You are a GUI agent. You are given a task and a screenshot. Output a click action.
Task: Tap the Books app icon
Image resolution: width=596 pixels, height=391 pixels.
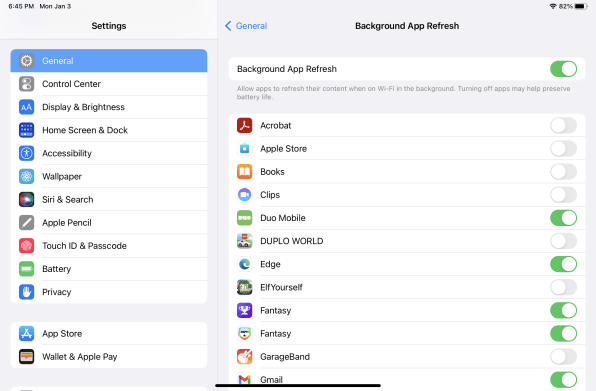(244, 172)
